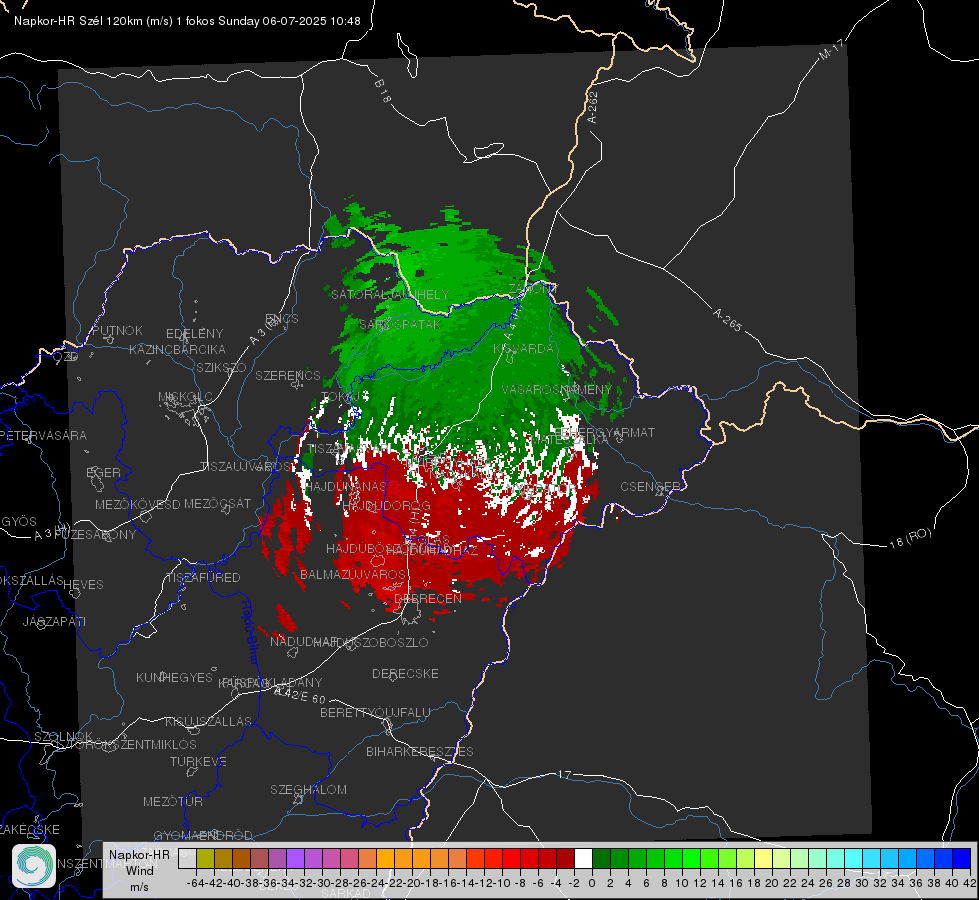Select the BERETTYÓÚJFALU label
Viewport: 979px width, 900px height.
[375, 712]
